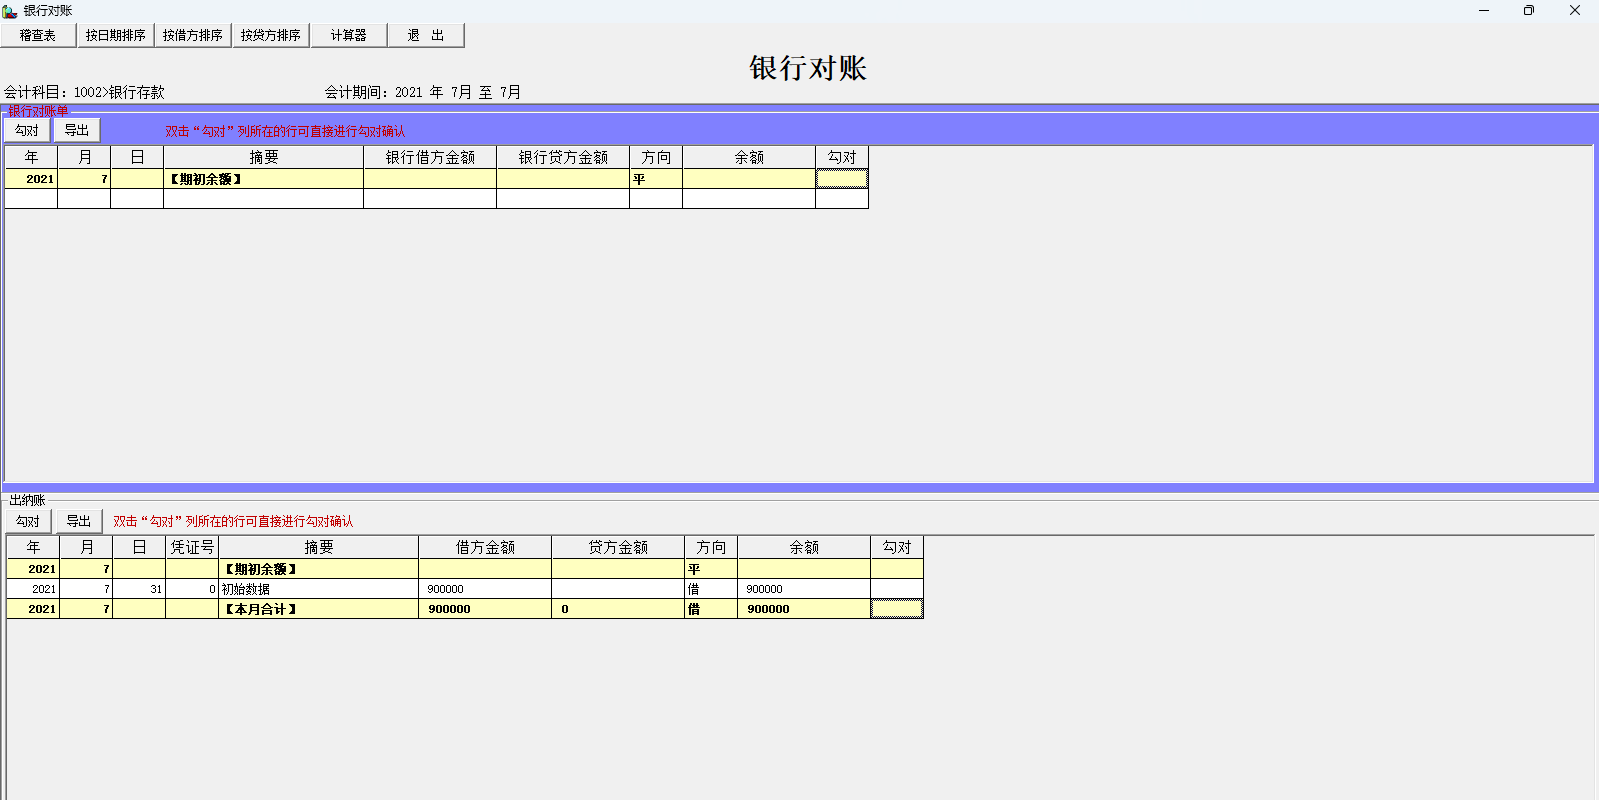
Task: Export the bank statement with 导出
Action: pos(77,130)
